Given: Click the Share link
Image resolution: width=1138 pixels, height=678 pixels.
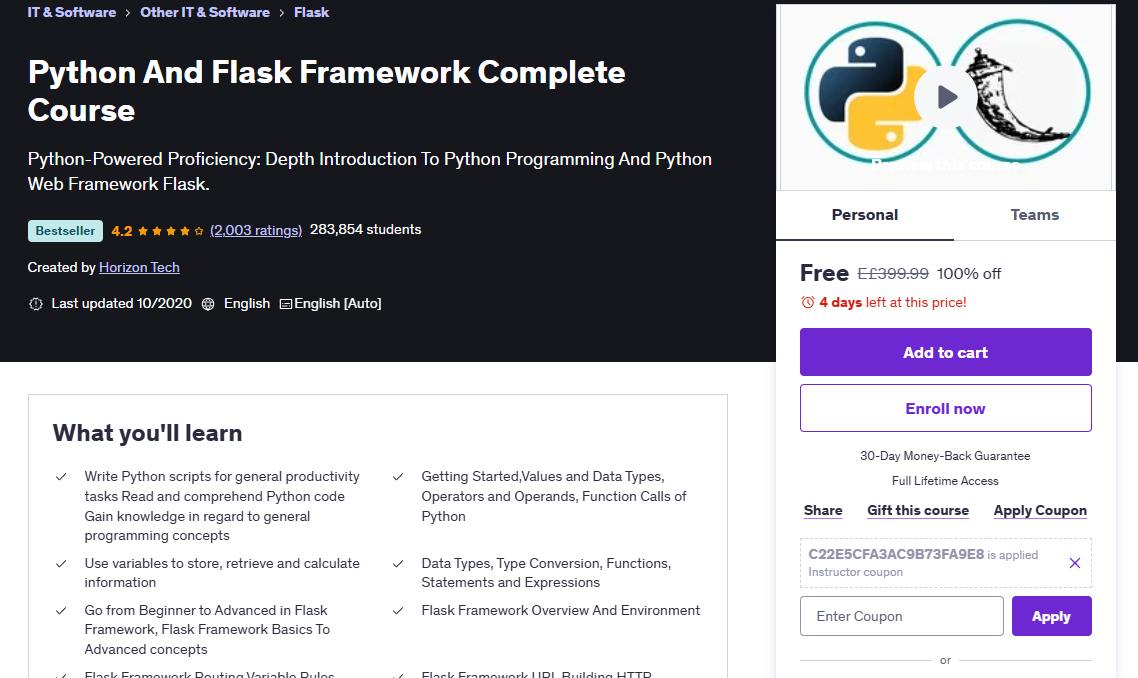Looking at the screenshot, I should (823, 510).
